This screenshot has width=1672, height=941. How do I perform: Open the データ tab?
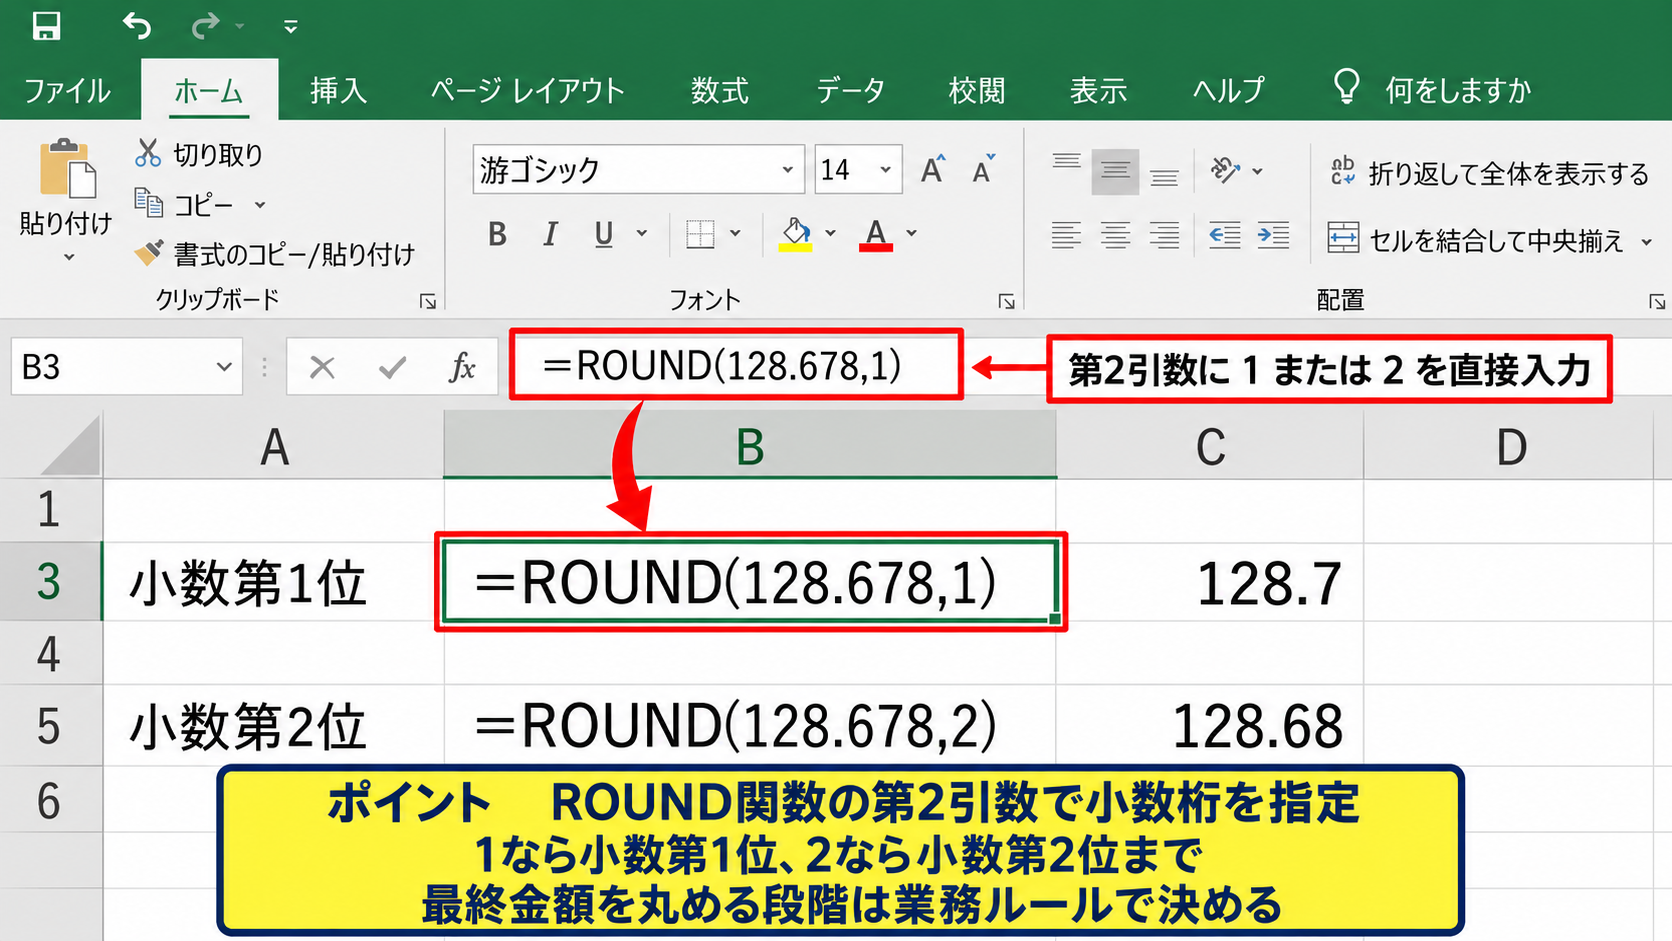(x=850, y=91)
